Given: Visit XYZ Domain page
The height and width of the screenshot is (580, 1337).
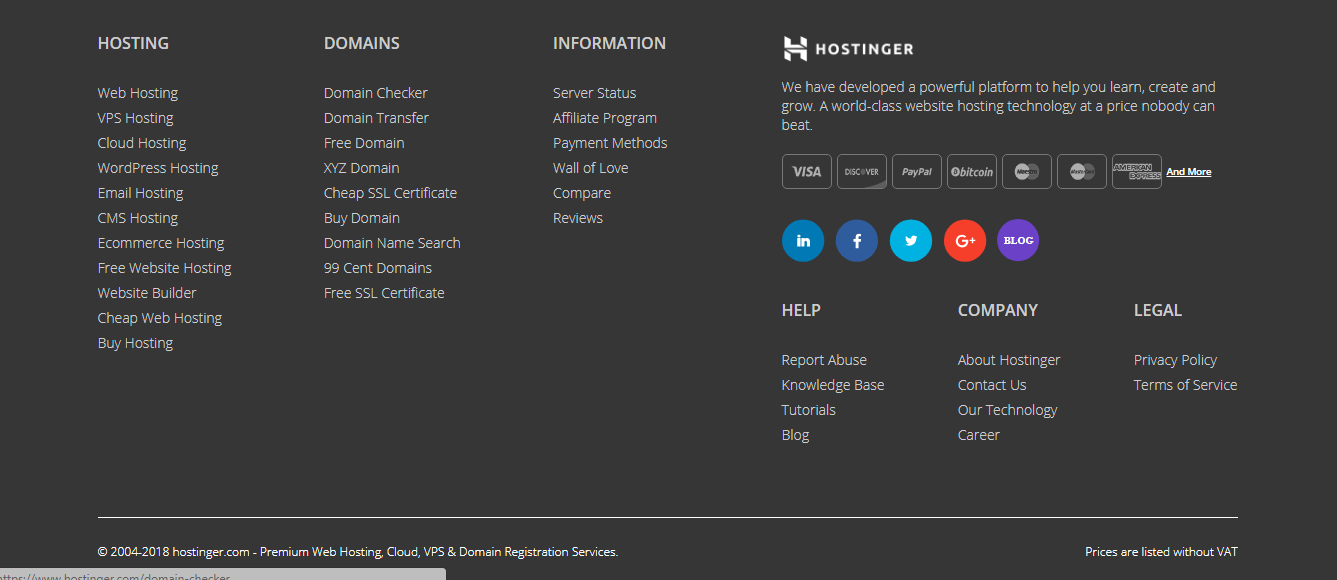Looking at the screenshot, I should coord(362,168).
